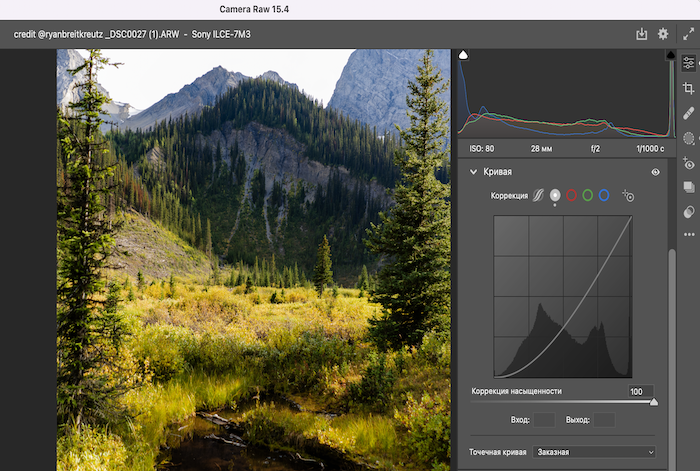This screenshot has height=471, width=700.
Task: Toggle highlight clipping warning in histogram
Action: tap(671, 55)
